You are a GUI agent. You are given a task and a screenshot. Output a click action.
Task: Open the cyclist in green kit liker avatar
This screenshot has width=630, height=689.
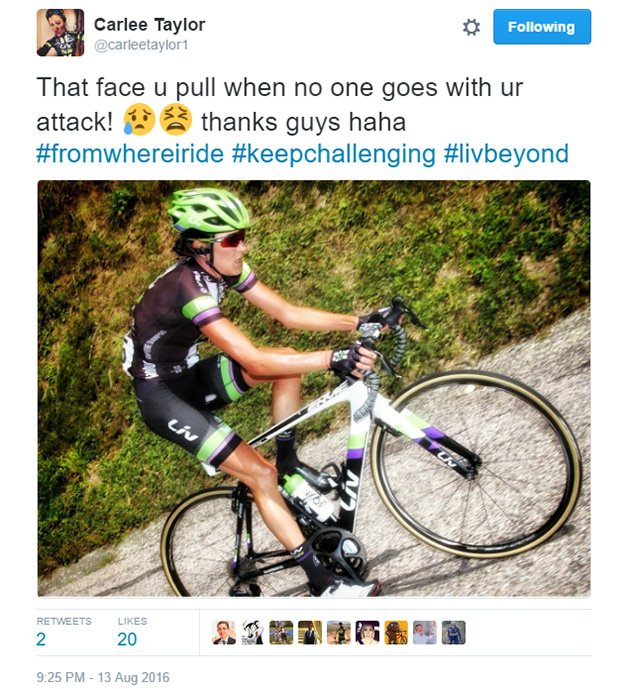[339, 632]
